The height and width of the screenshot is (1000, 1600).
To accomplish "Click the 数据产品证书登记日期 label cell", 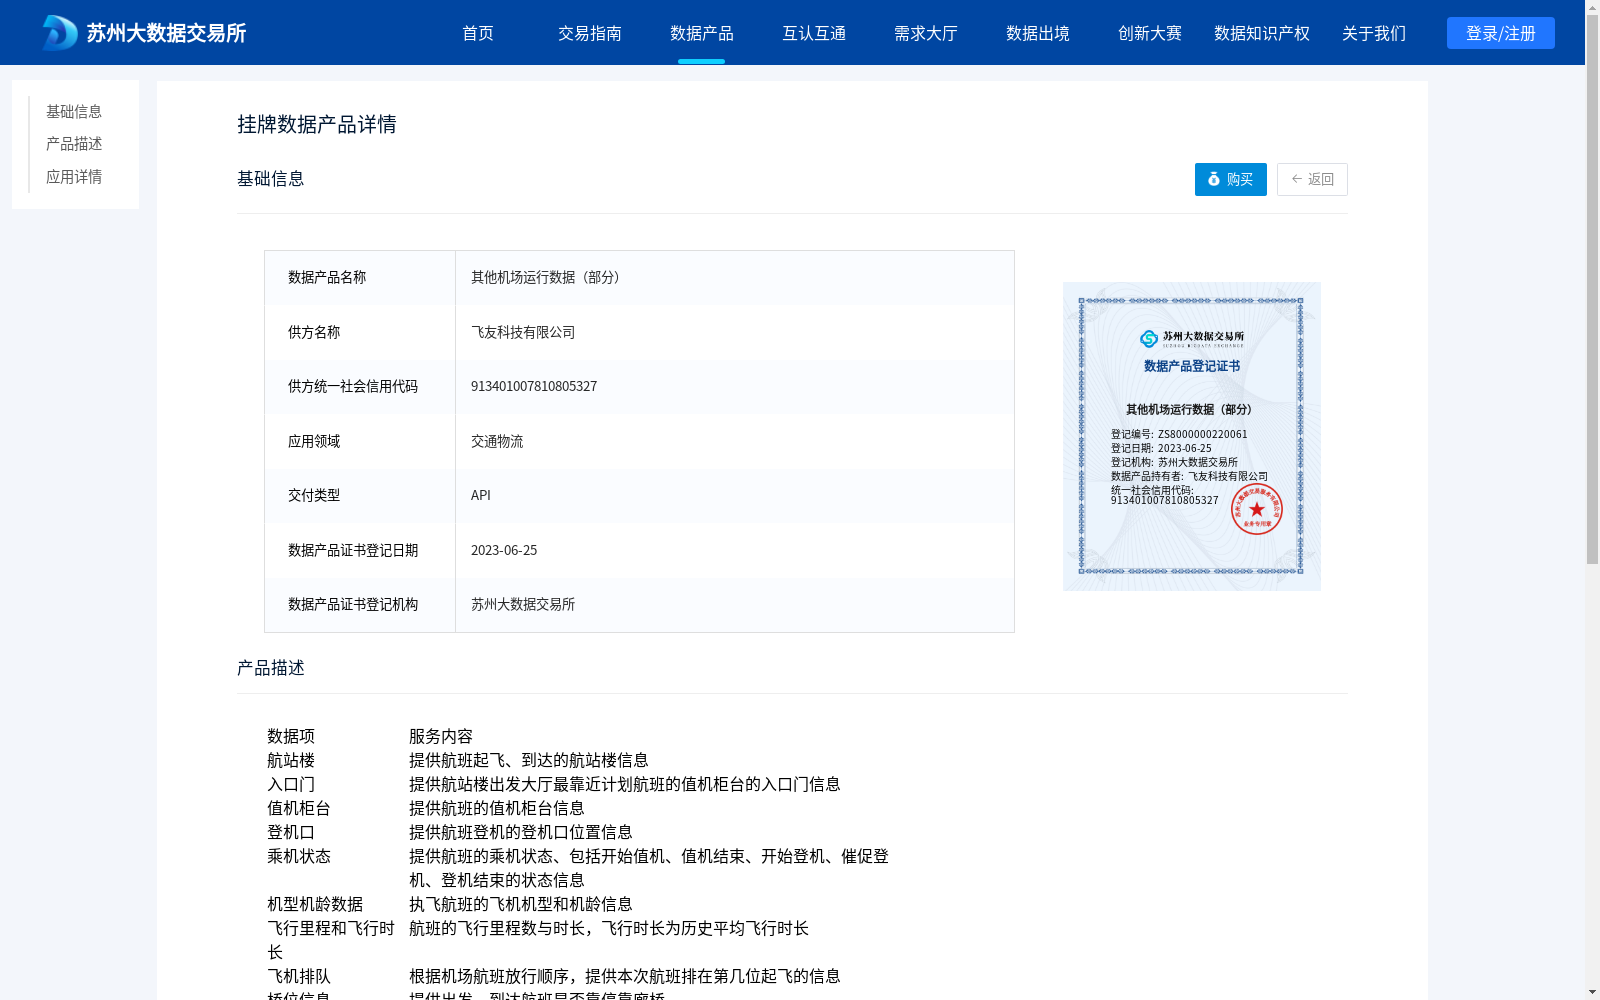I will pyautogui.click(x=360, y=550).
